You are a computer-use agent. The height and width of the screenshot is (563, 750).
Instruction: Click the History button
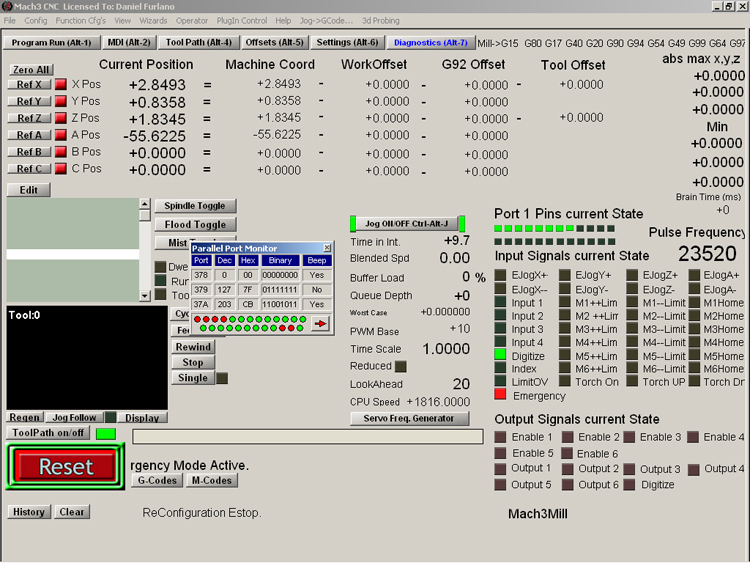pyautogui.click(x=29, y=512)
